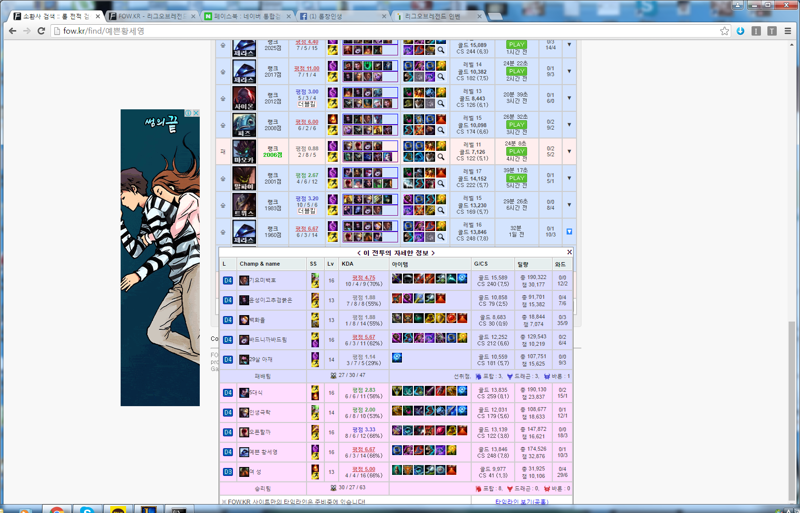Click the magnifier icon in the 2008점 row
This screenshot has width=800, height=513.
[441, 130]
